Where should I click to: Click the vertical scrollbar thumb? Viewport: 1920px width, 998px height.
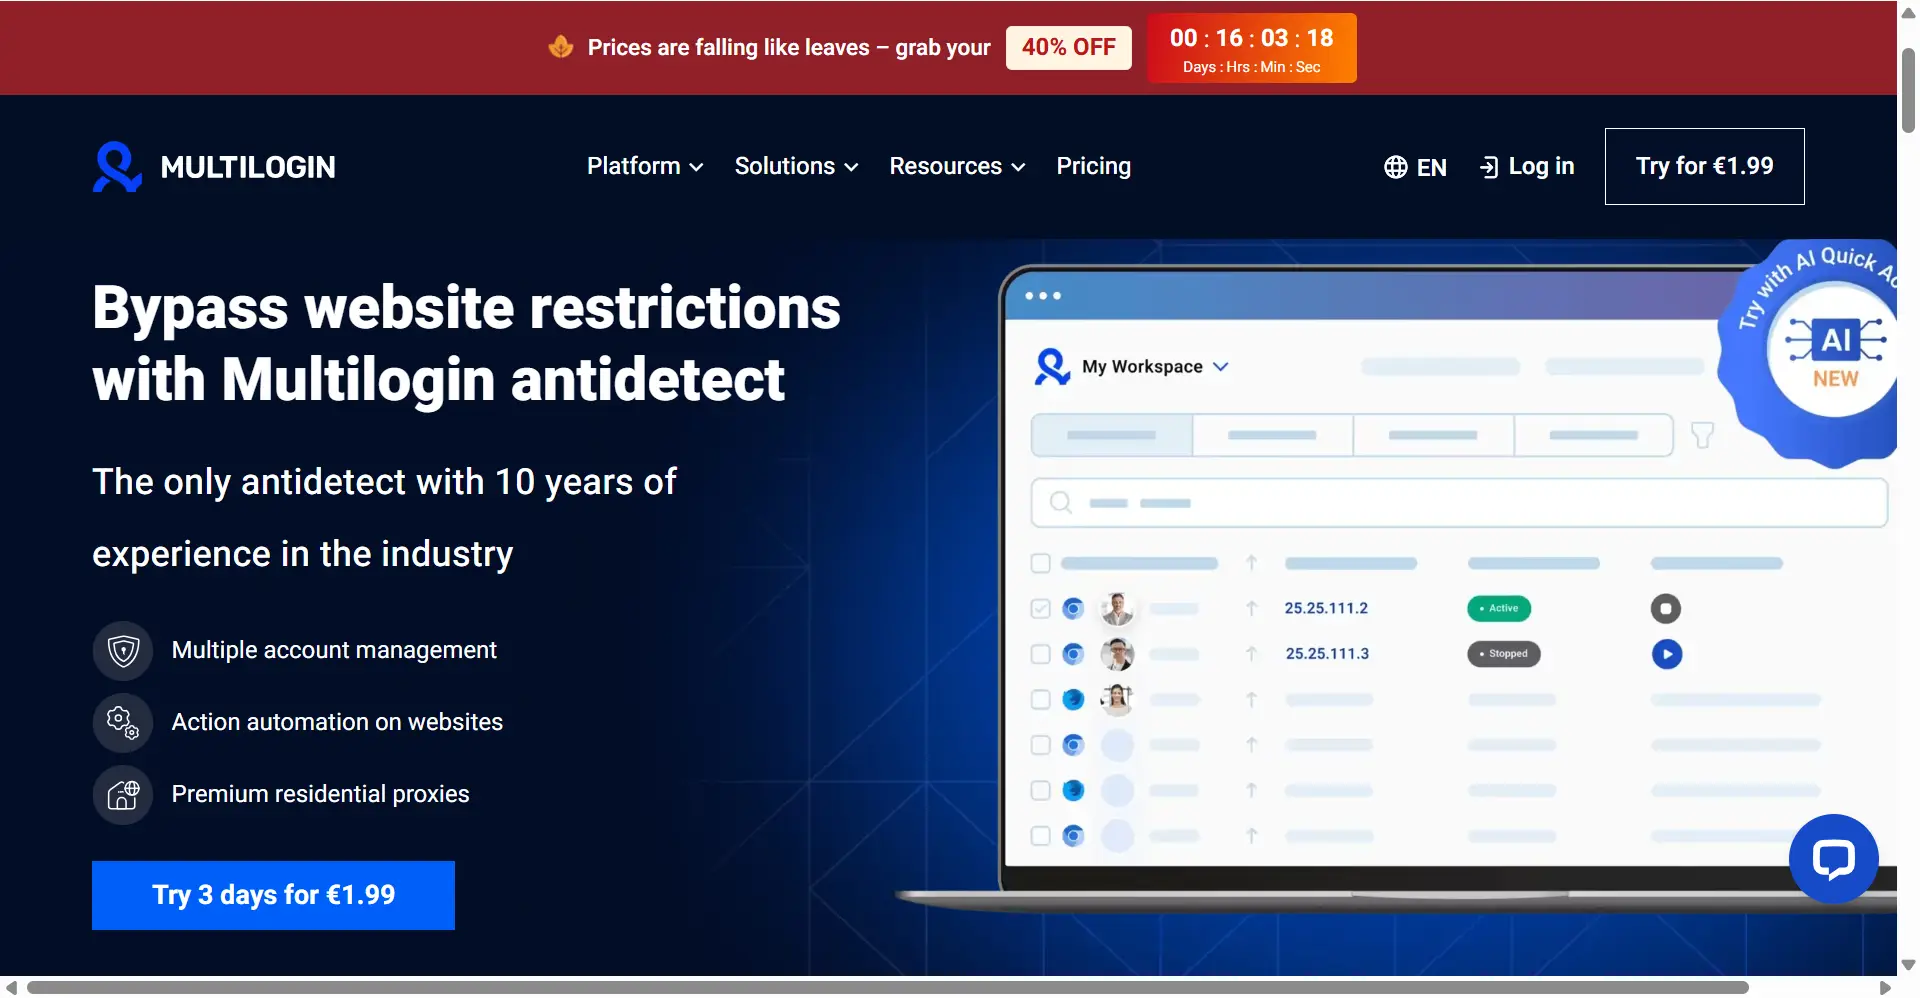tap(1908, 90)
